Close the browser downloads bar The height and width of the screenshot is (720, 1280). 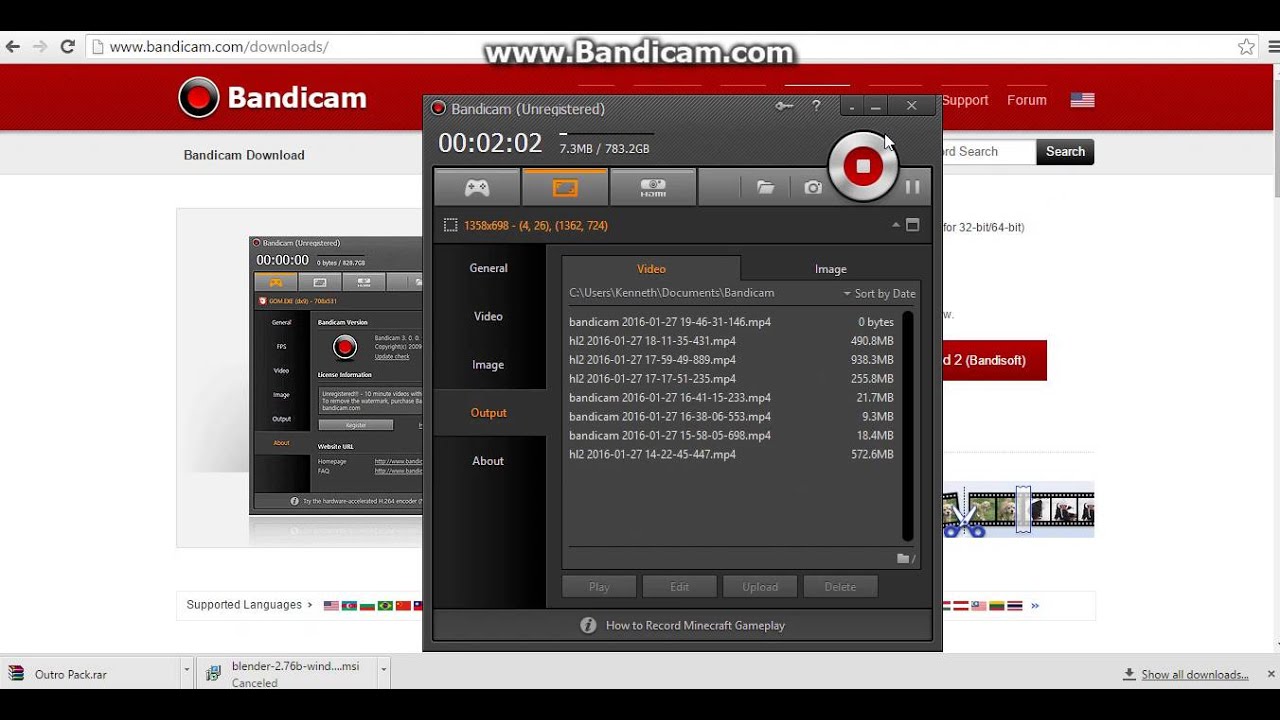(x=1271, y=674)
